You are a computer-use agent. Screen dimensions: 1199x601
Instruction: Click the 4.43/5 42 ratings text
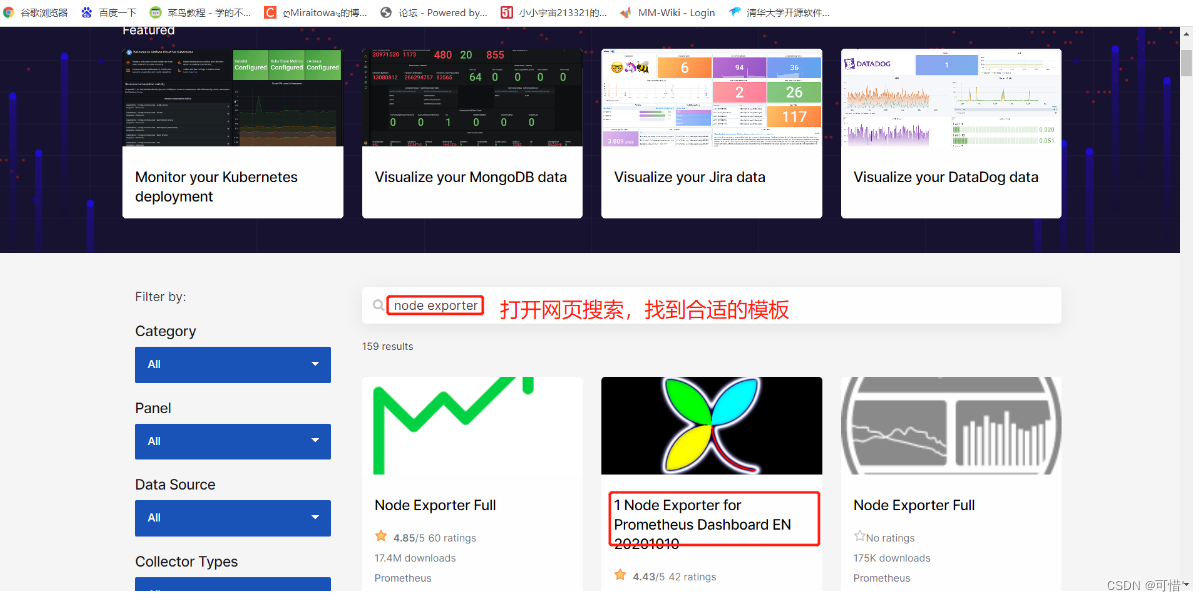click(x=674, y=577)
